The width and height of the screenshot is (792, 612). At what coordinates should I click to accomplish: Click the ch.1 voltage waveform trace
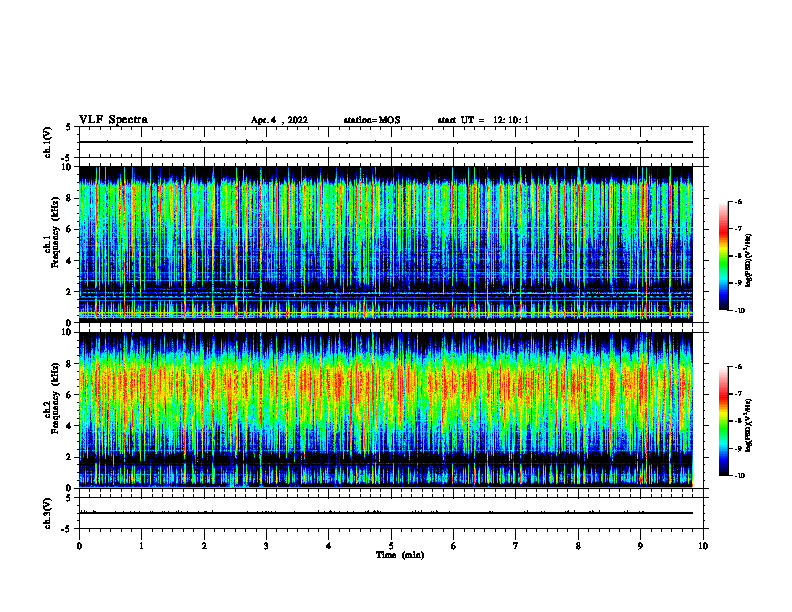pyautogui.click(x=386, y=142)
